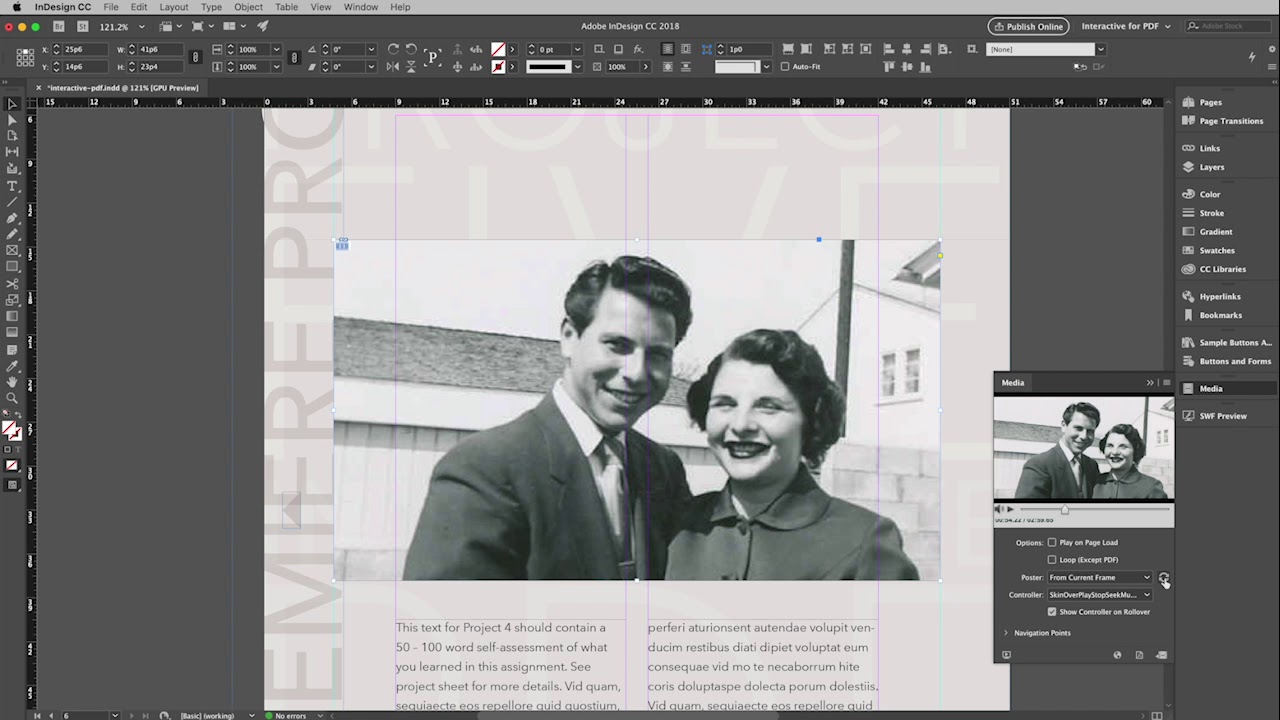Click the reference point locator grid
Screen dimensions: 1280x720
click(x=25, y=58)
